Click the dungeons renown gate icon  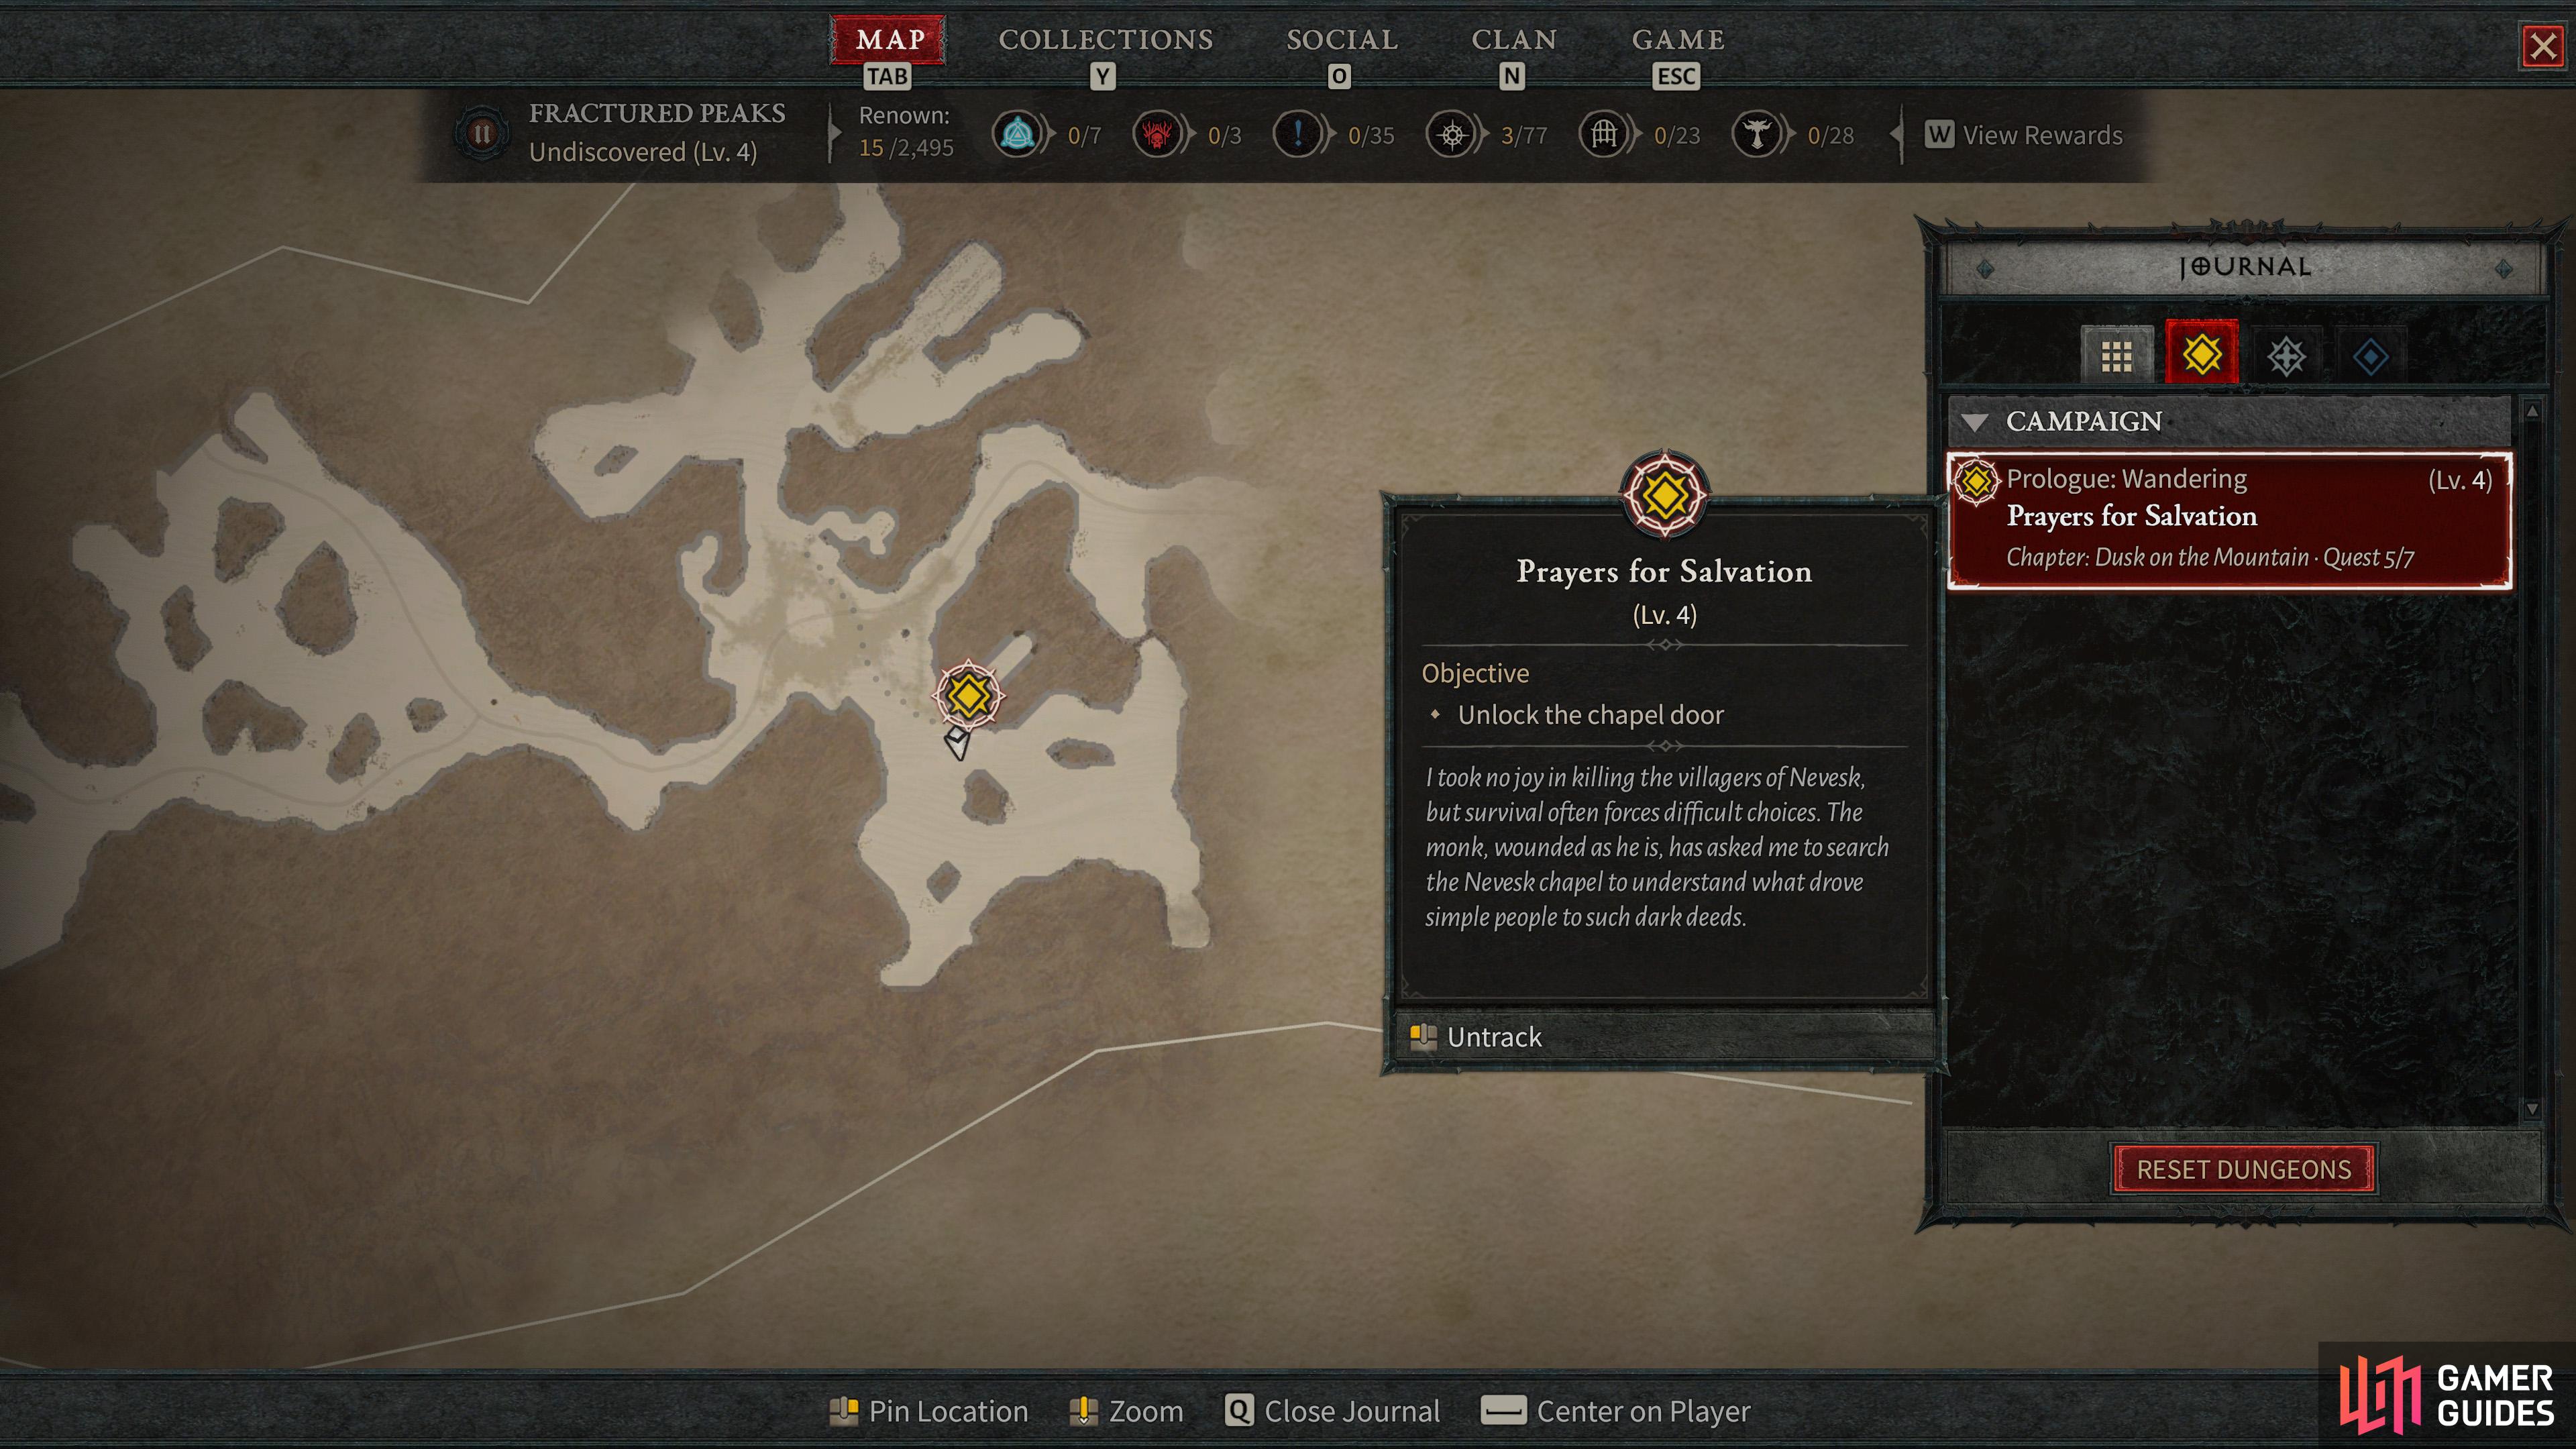tap(1604, 134)
